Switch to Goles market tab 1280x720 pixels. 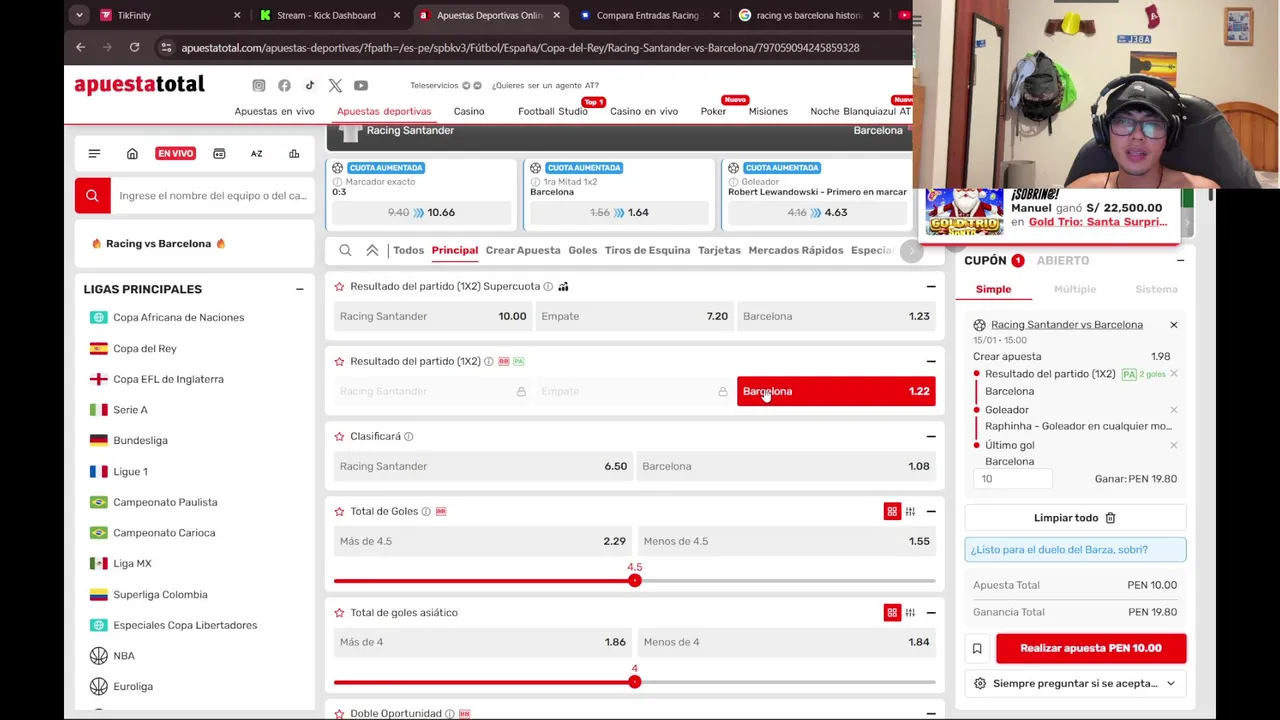[x=582, y=250]
